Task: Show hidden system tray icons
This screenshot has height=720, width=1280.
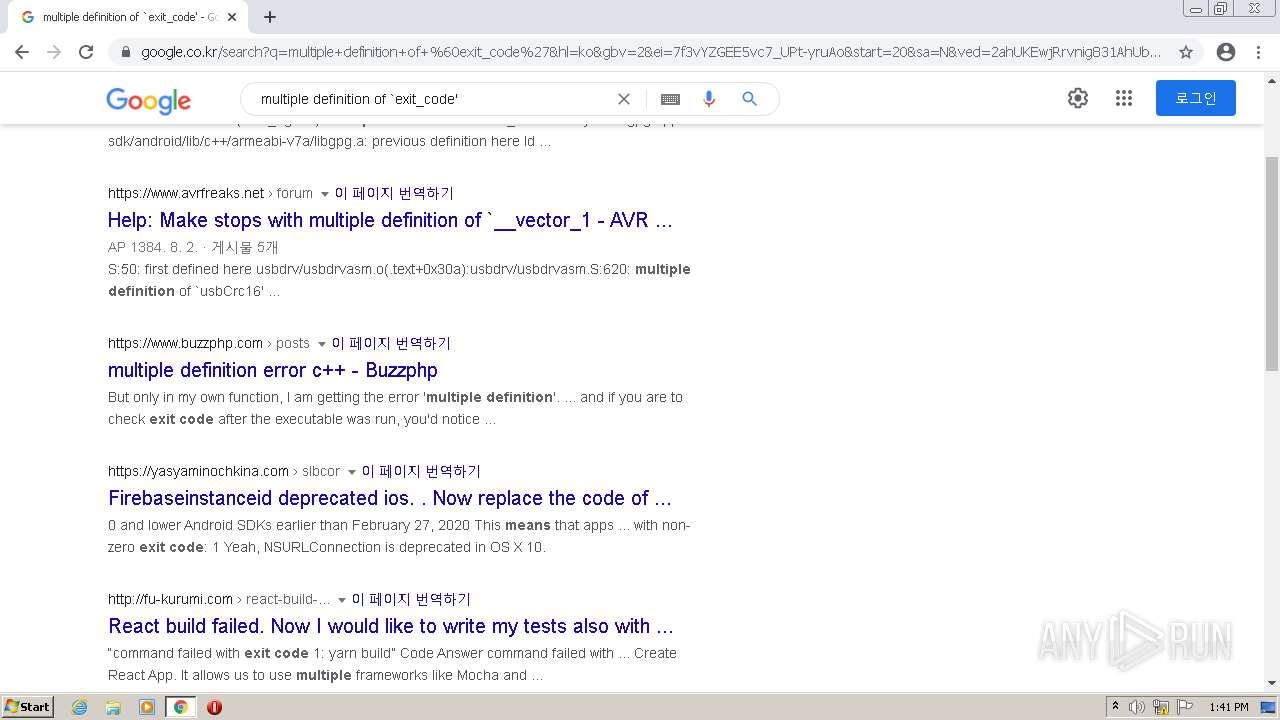Action: [x=1115, y=707]
